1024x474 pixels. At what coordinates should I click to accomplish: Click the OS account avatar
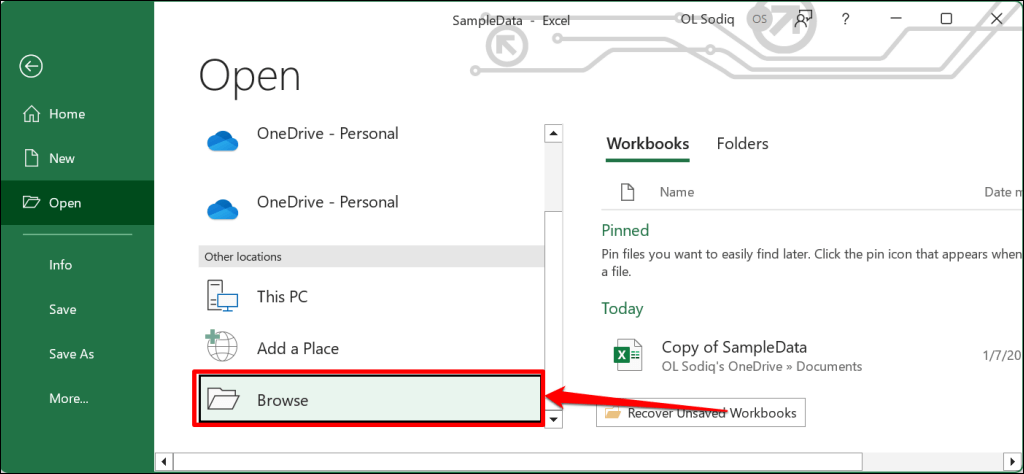point(758,19)
